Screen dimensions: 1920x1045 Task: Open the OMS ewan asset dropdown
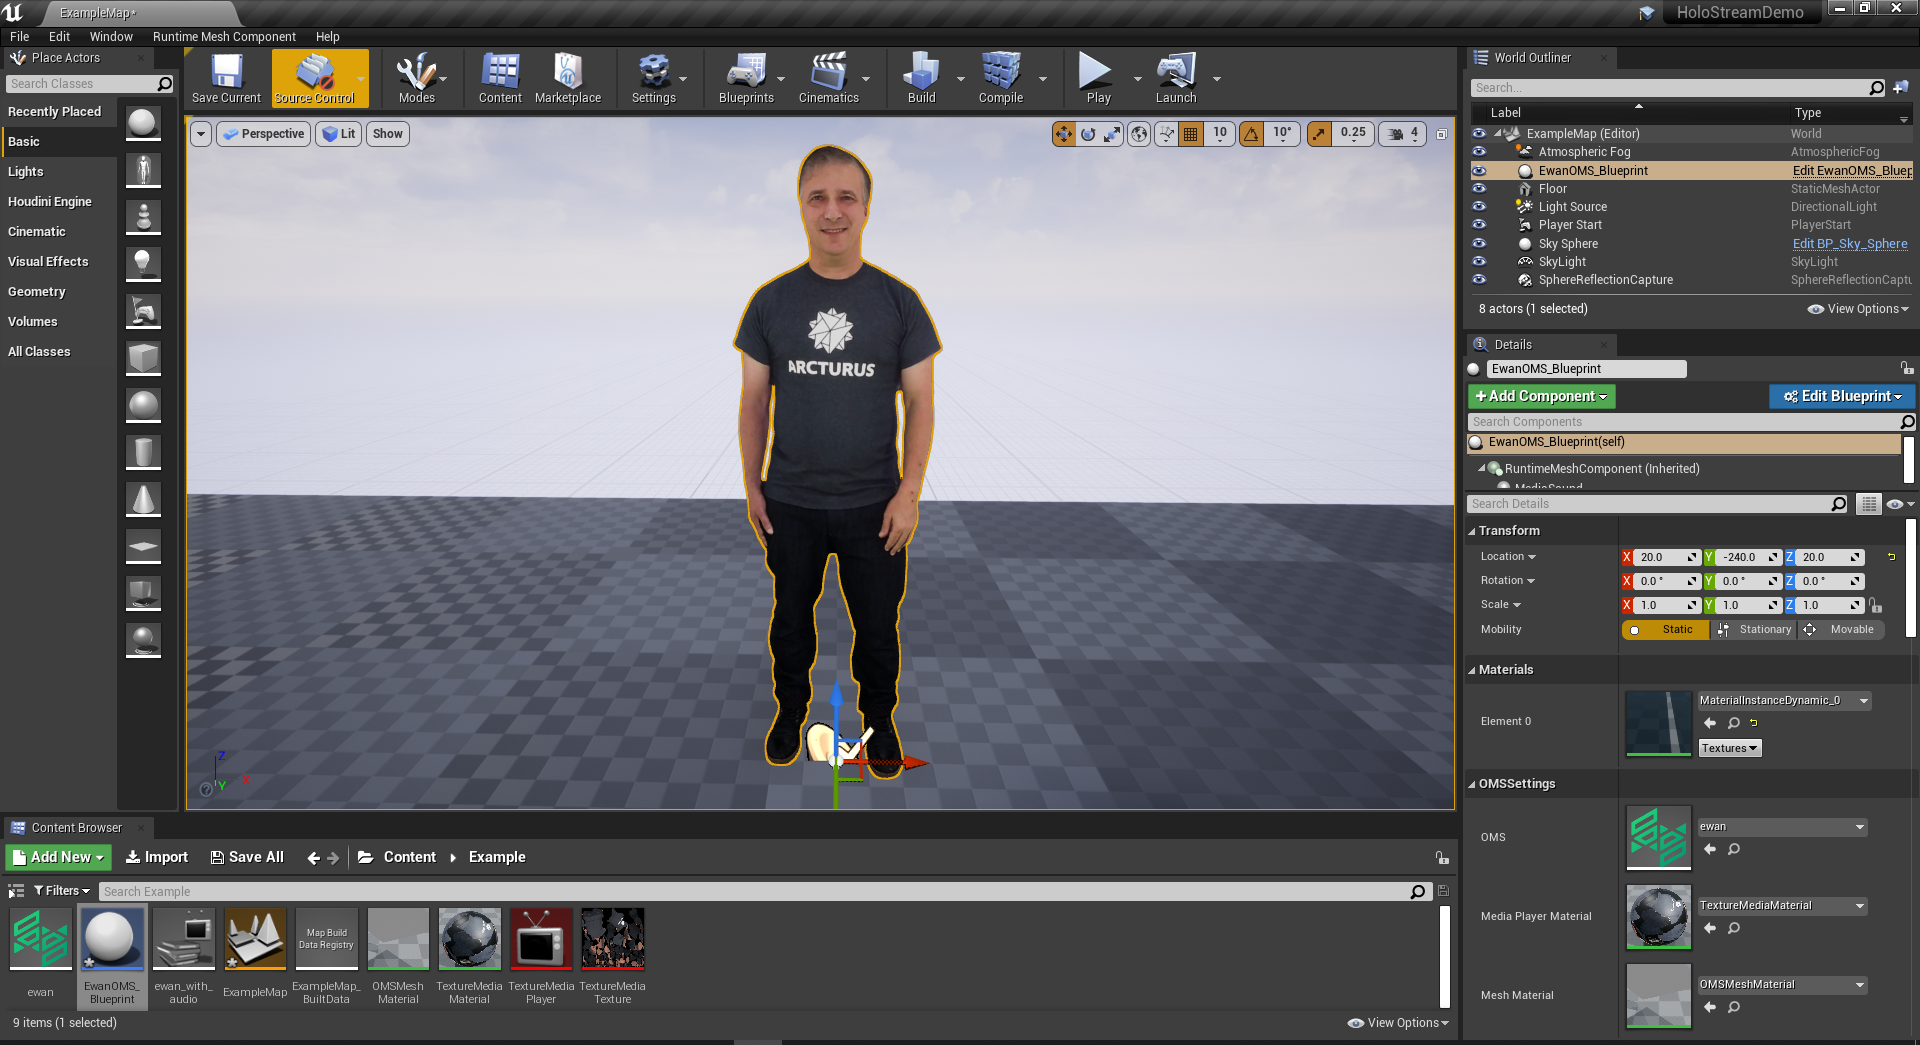coord(1782,827)
